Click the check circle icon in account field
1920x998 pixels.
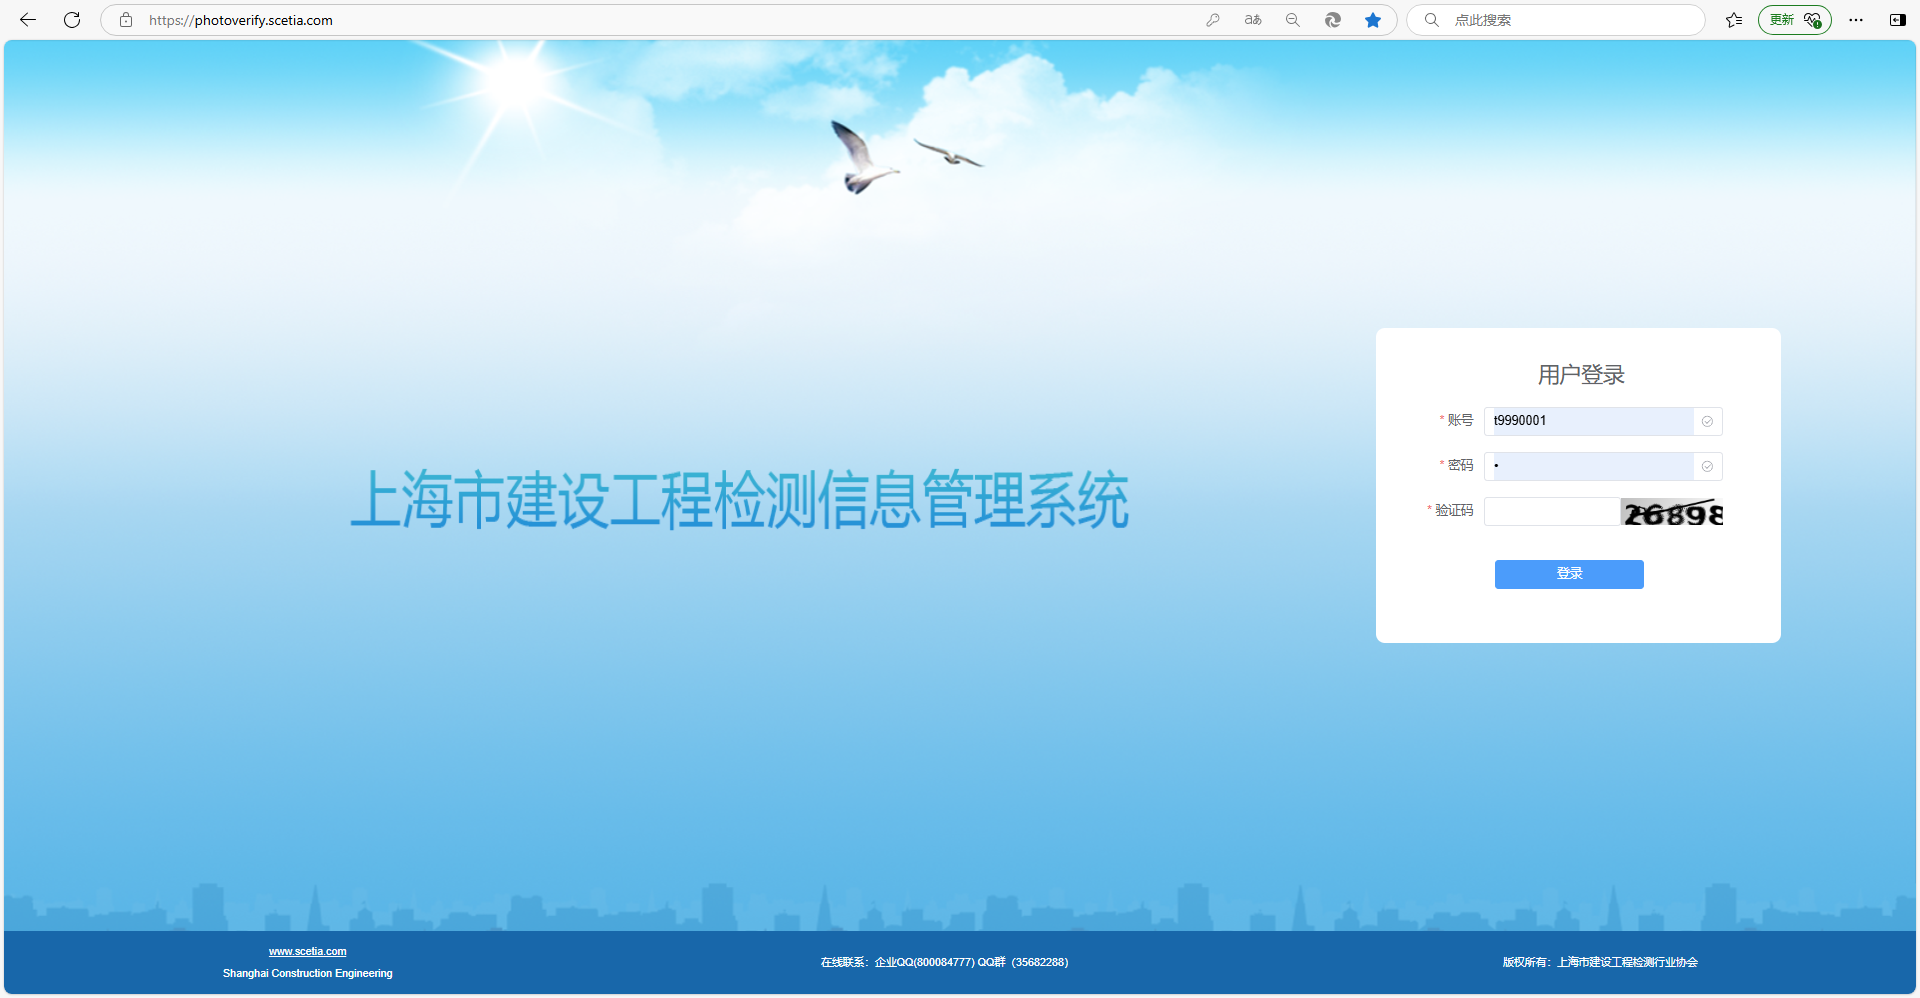pyautogui.click(x=1707, y=422)
